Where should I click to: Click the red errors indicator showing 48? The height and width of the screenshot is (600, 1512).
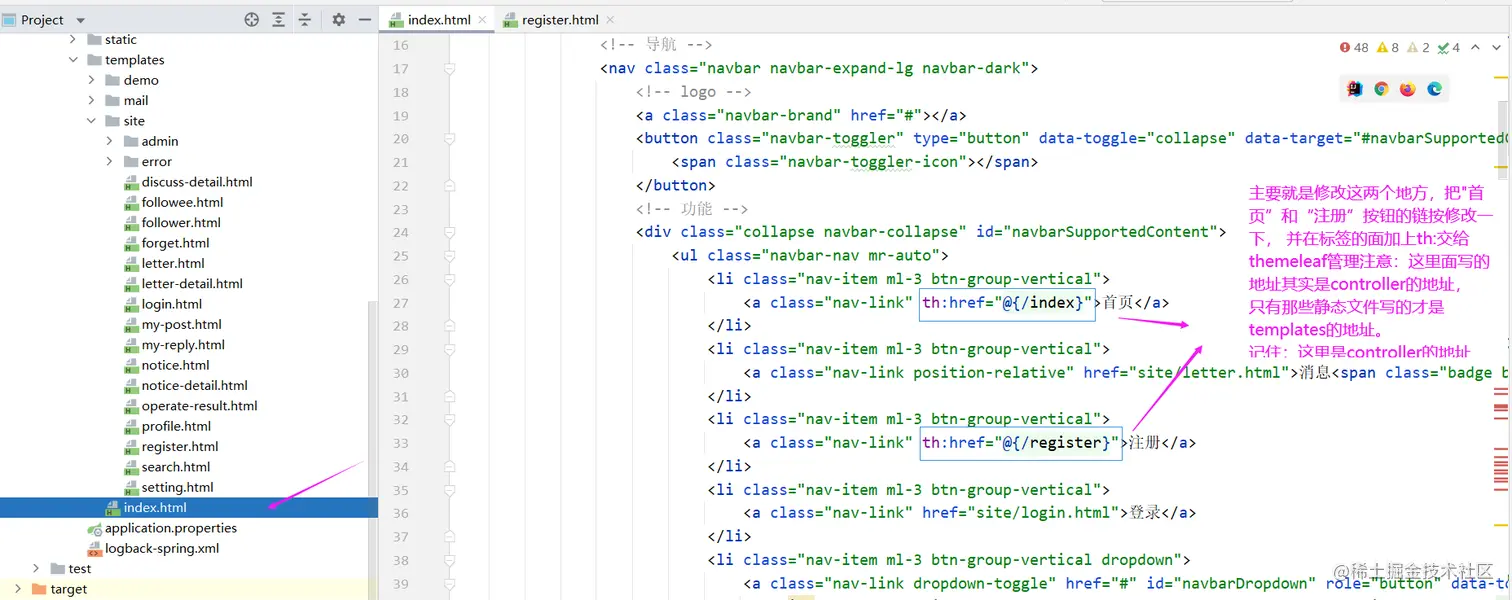click(x=1354, y=47)
